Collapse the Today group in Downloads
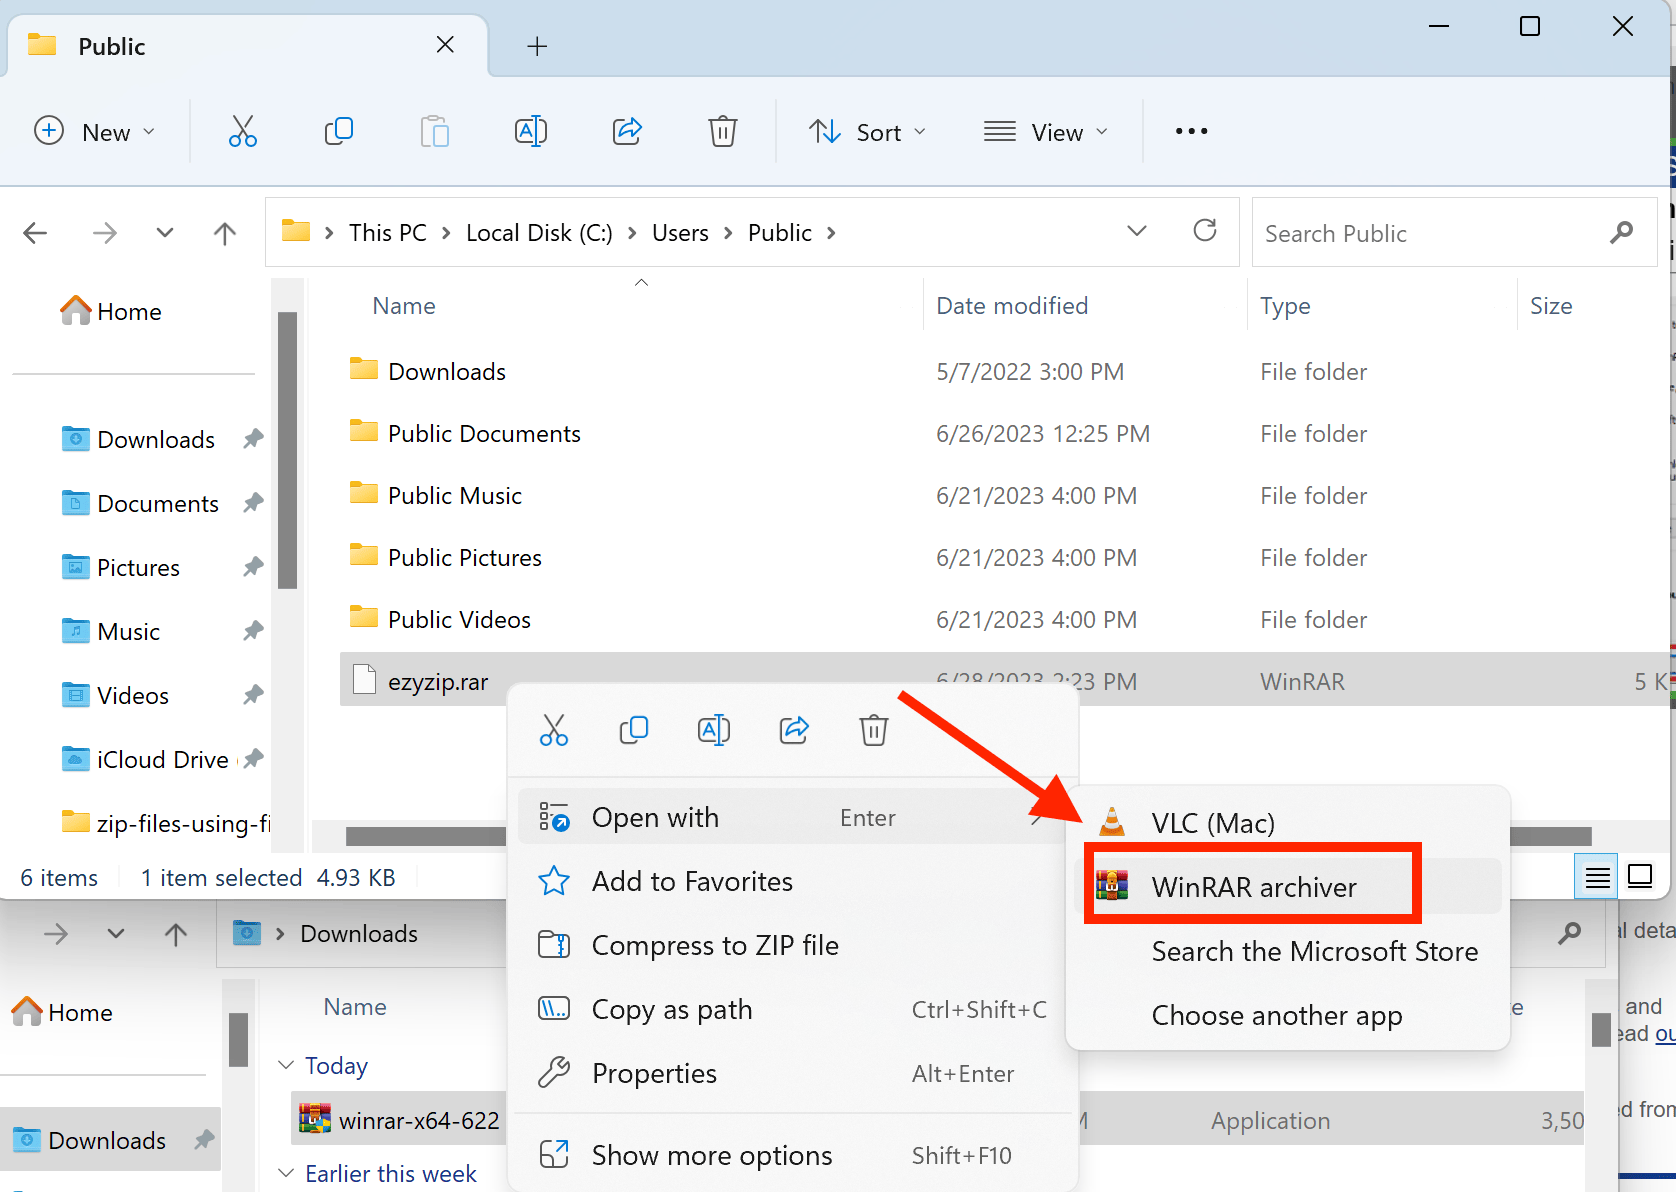The height and width of the screenshot is (1192, 1676). click(x=286, y=1065)
